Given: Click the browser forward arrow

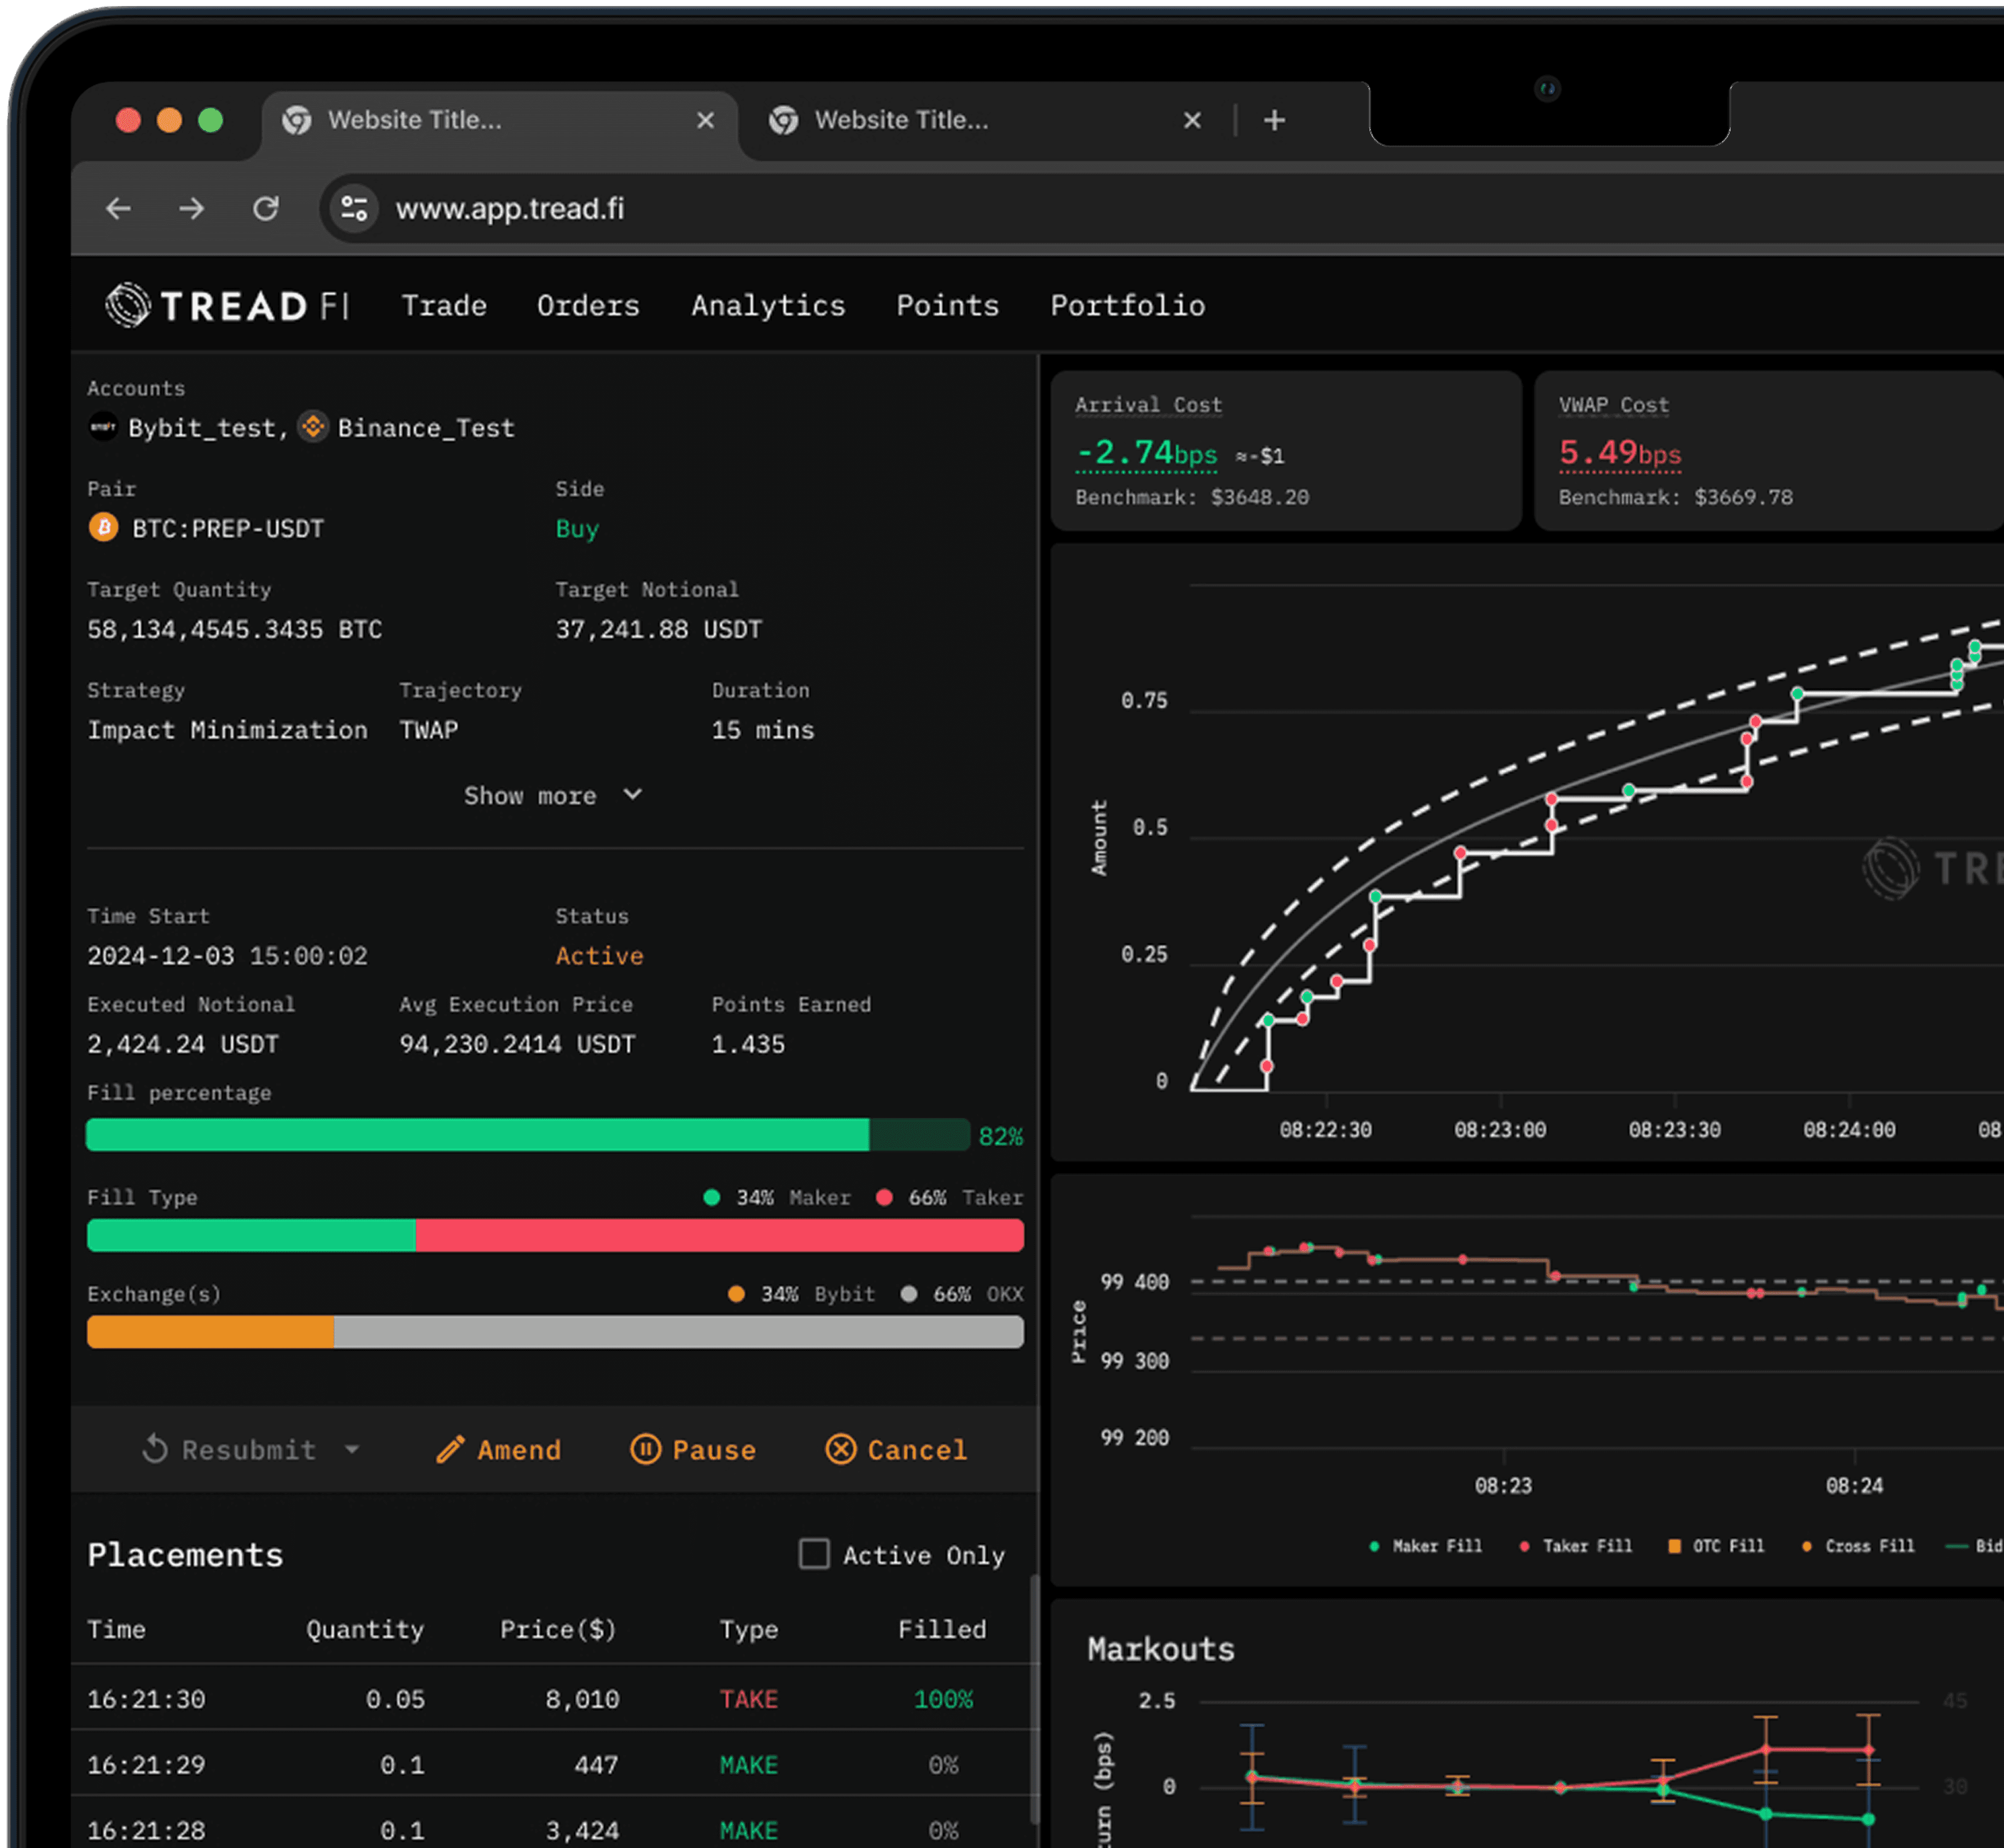Looking at the screenshot, I should pyautogui.click(x=192, y=208).
